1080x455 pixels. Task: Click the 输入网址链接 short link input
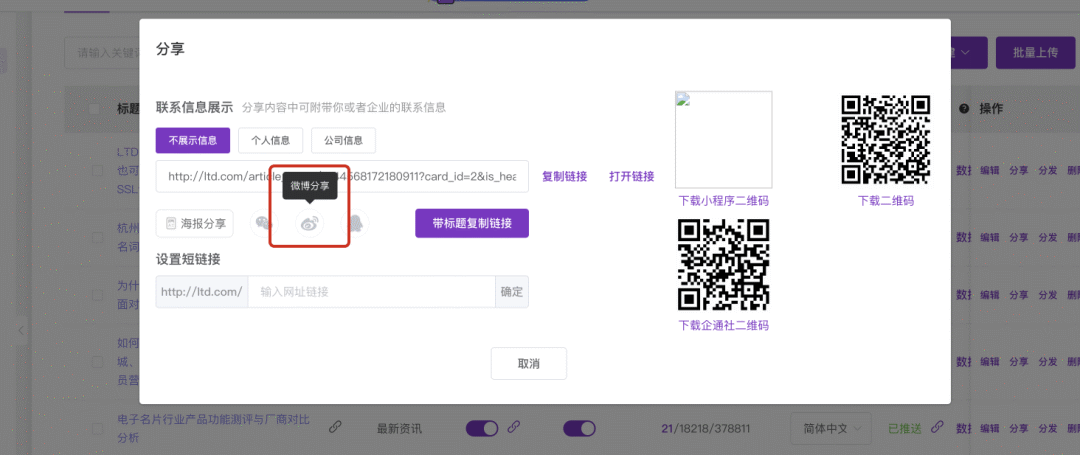[371, 292]
